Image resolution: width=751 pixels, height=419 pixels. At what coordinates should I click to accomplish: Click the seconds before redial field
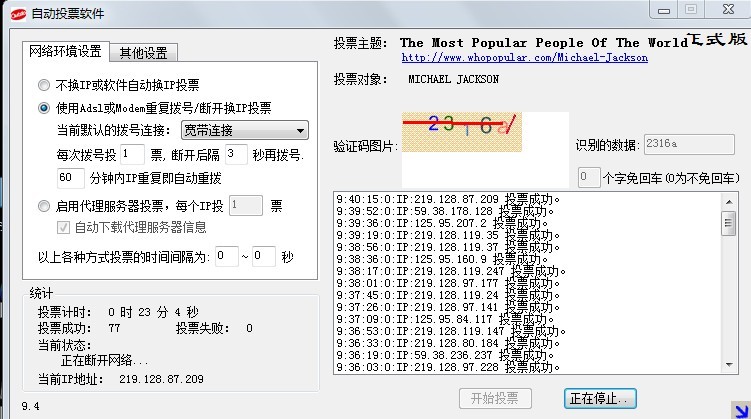click(235, 154)
